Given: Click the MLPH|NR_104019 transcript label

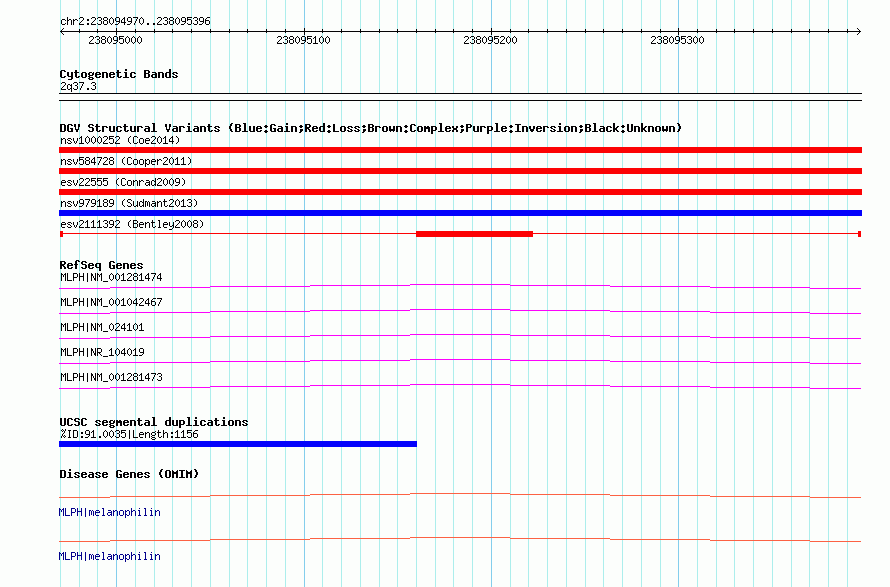Looking at the screenshot, I should click(102, 353).
